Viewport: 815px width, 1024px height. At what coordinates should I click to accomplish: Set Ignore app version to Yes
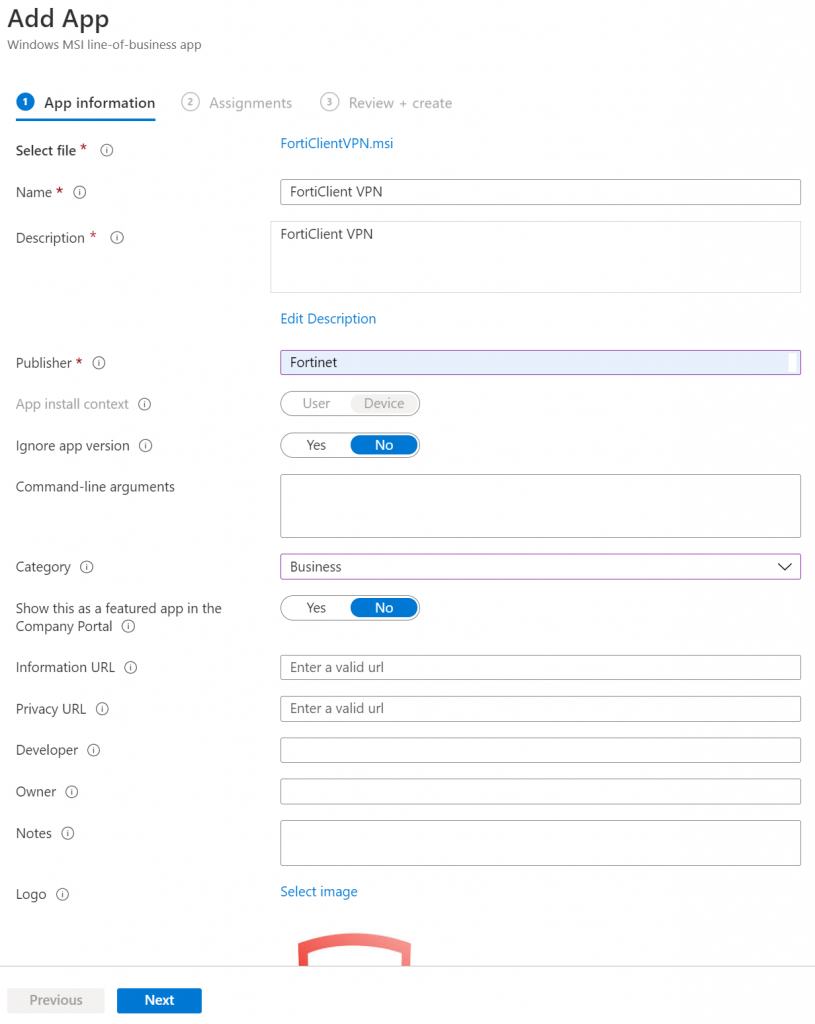pyautogui.click(x=316, y=445)
